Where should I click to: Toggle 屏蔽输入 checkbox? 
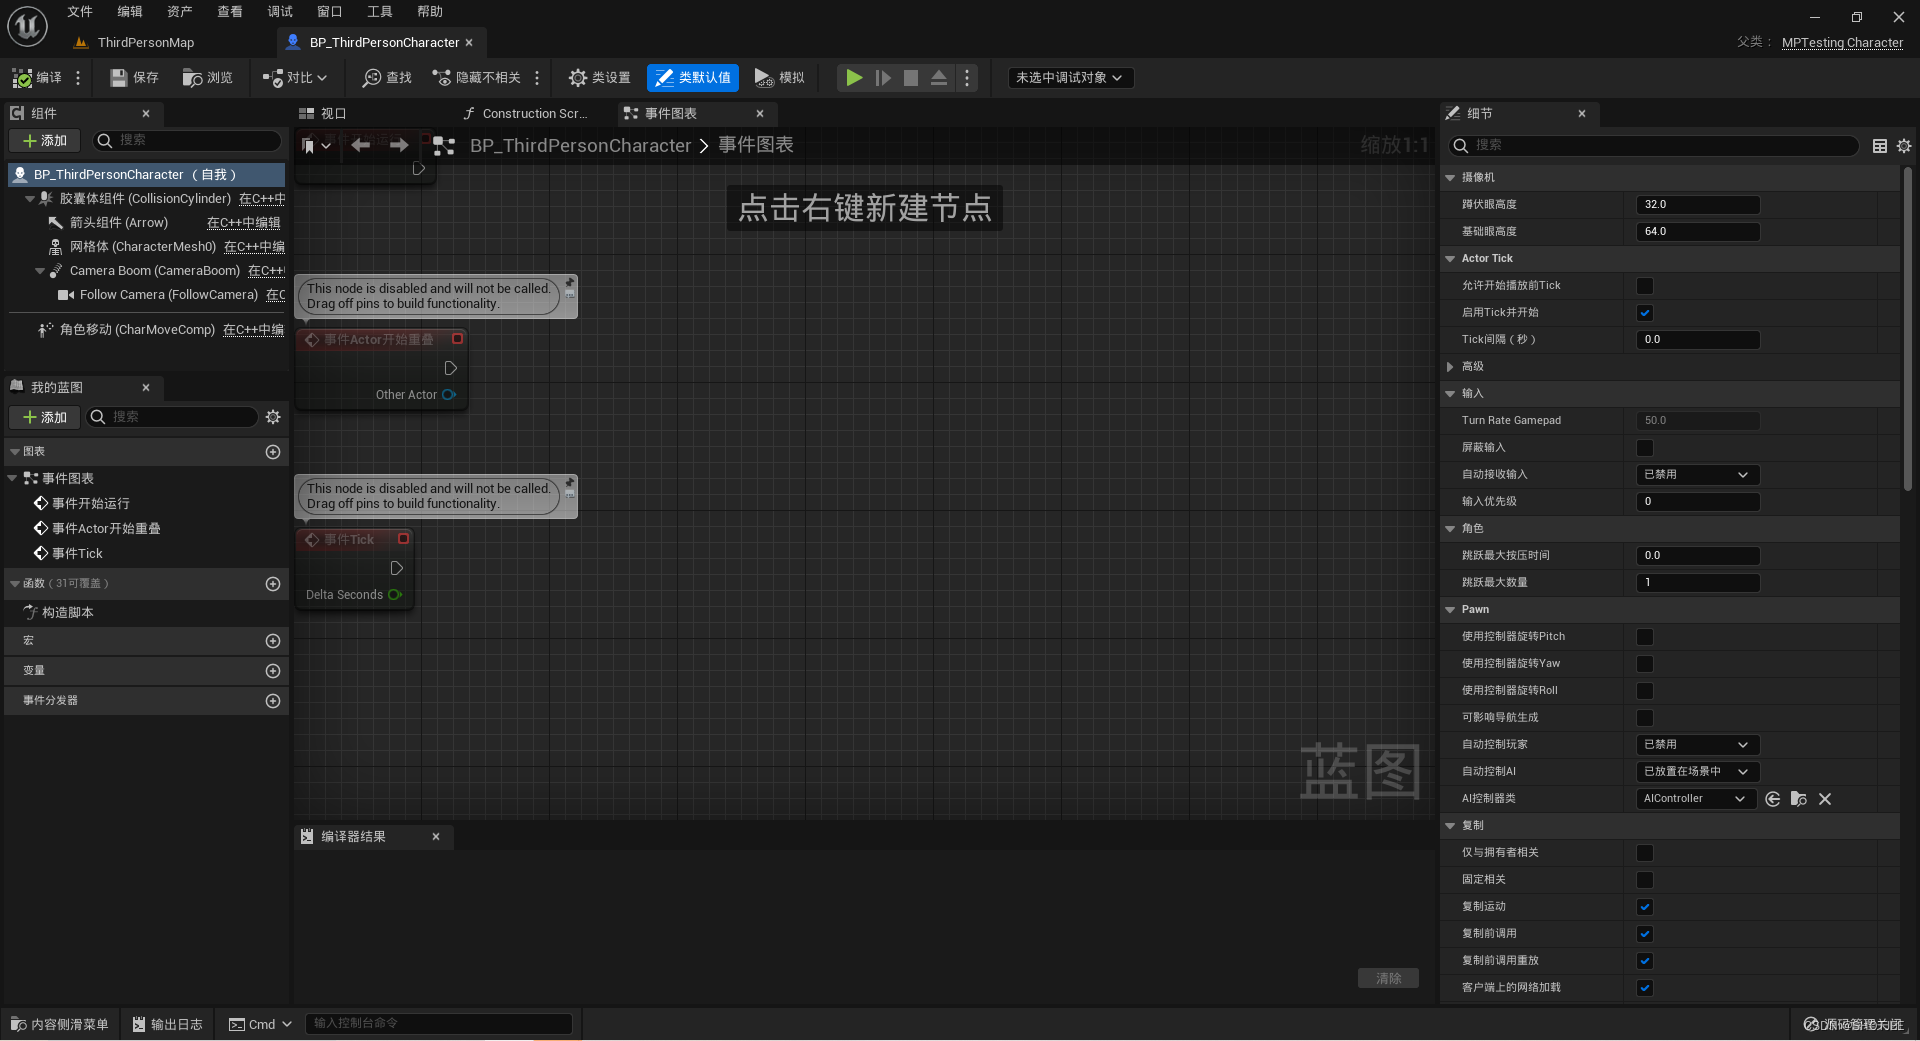tap(1645, 448)
